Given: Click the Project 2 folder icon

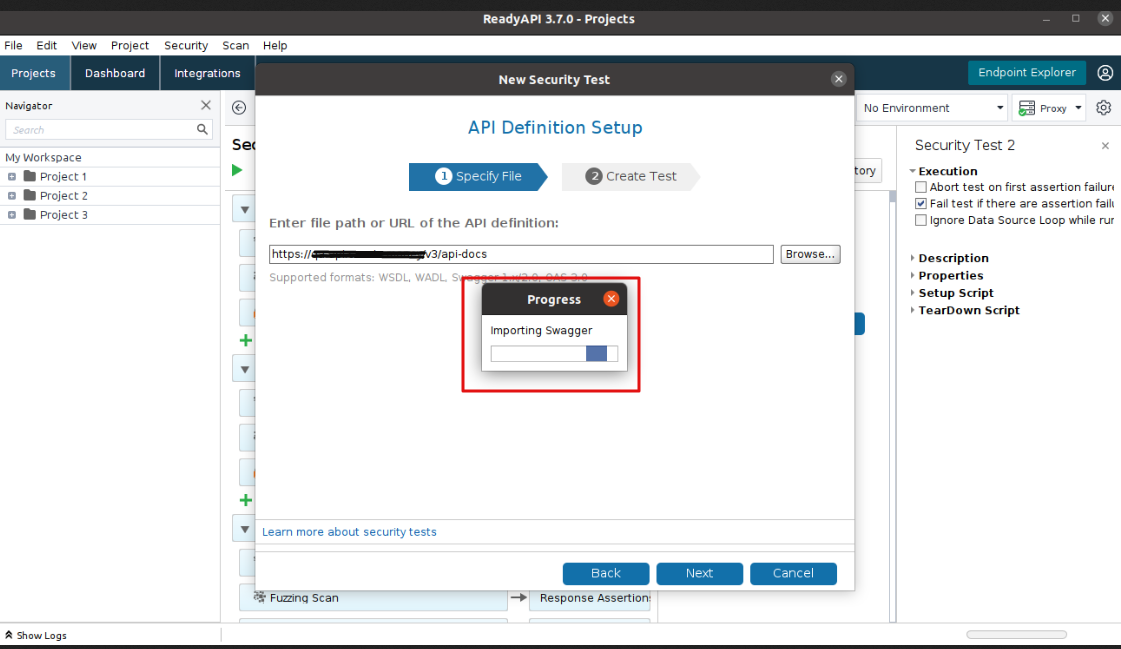Looking at the screenshot, I should click(29, 195).
